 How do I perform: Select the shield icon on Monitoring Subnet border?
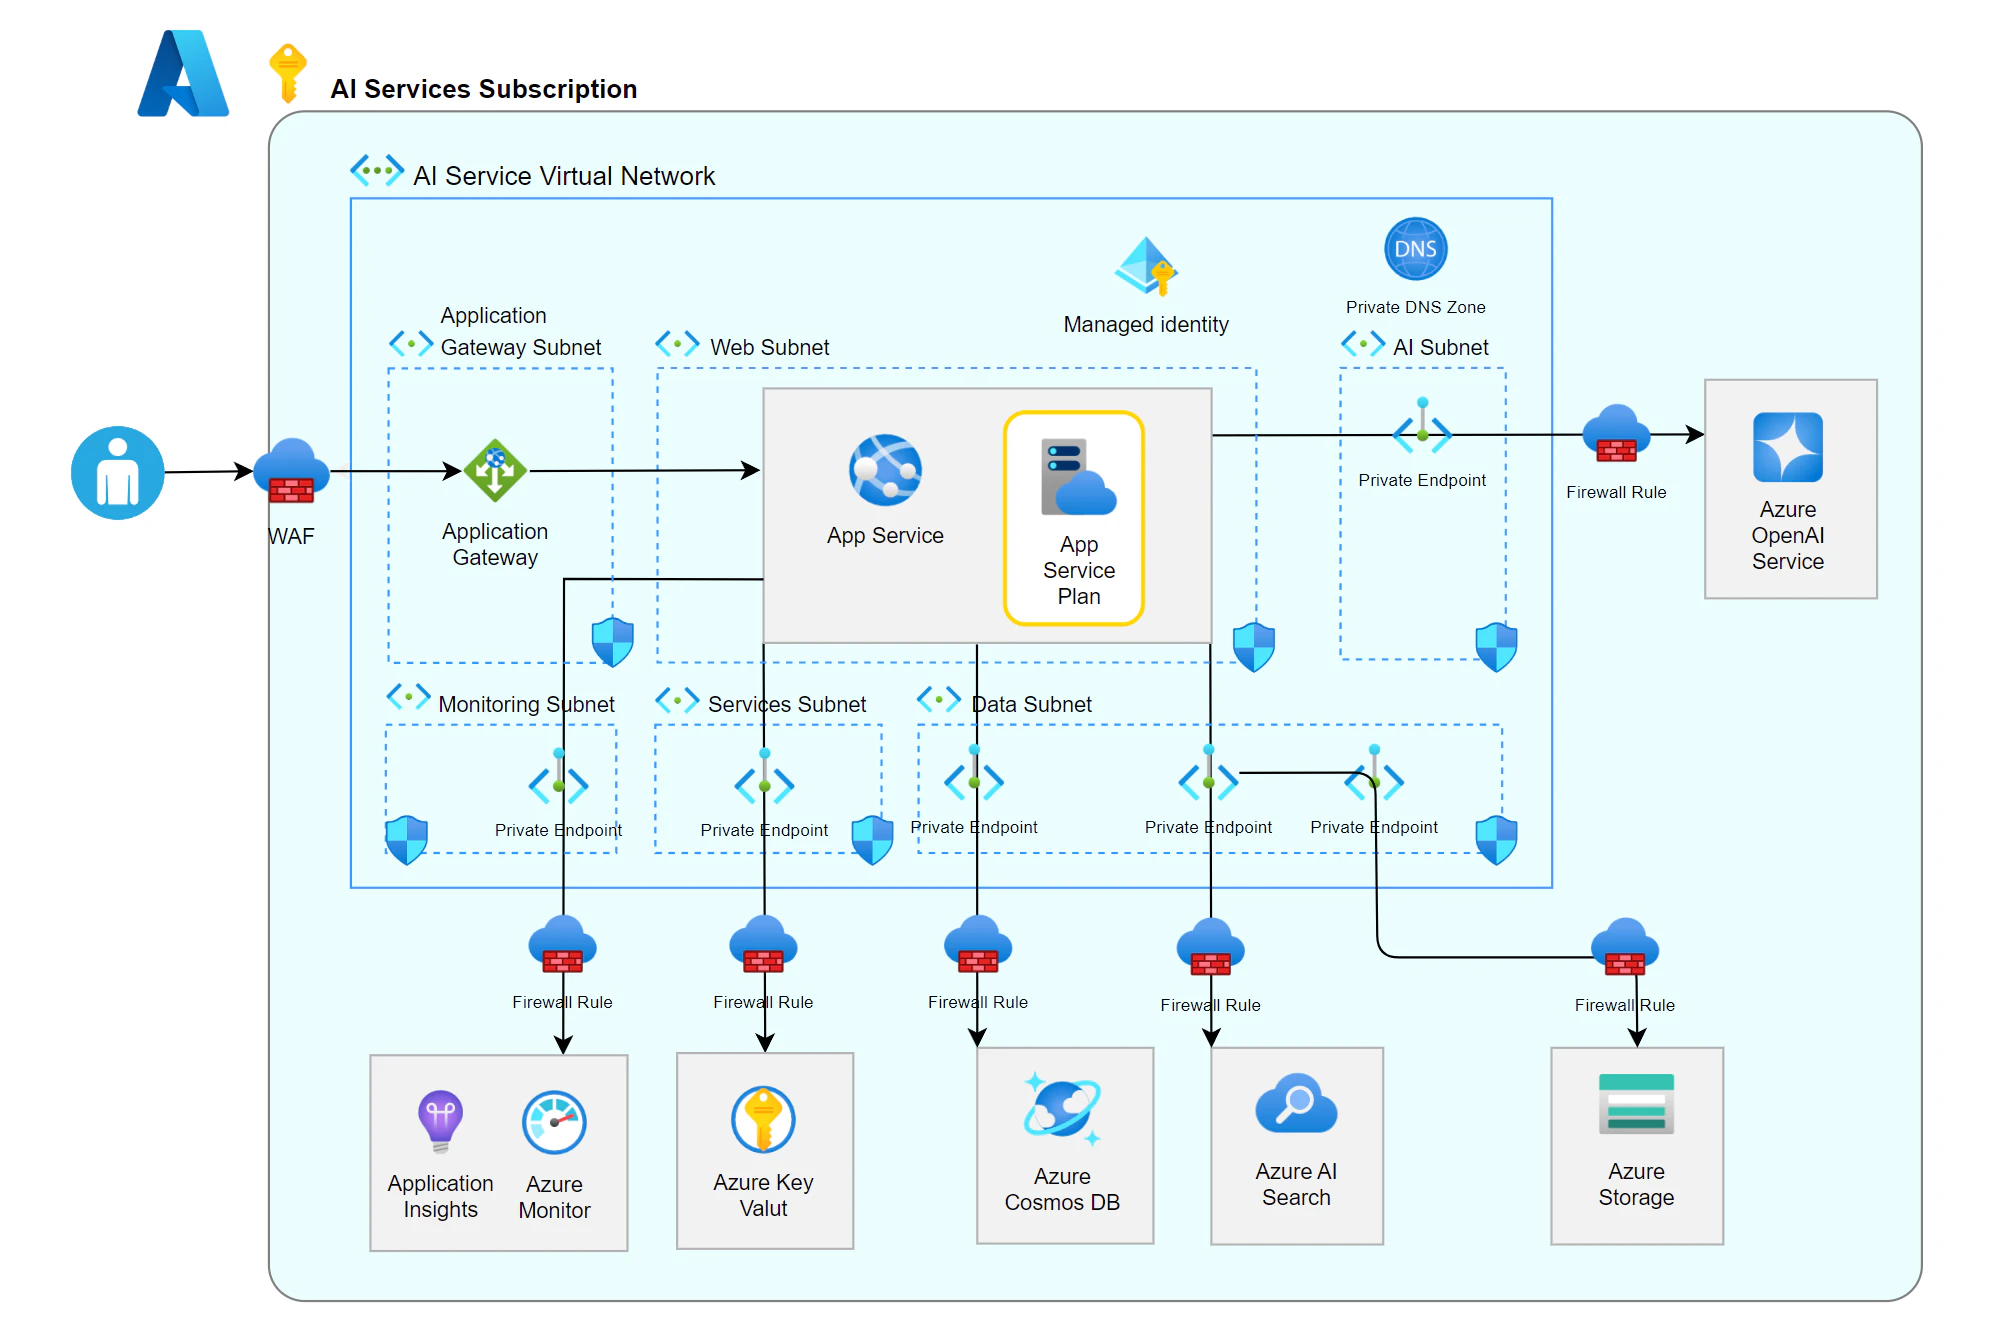point(407,840)
